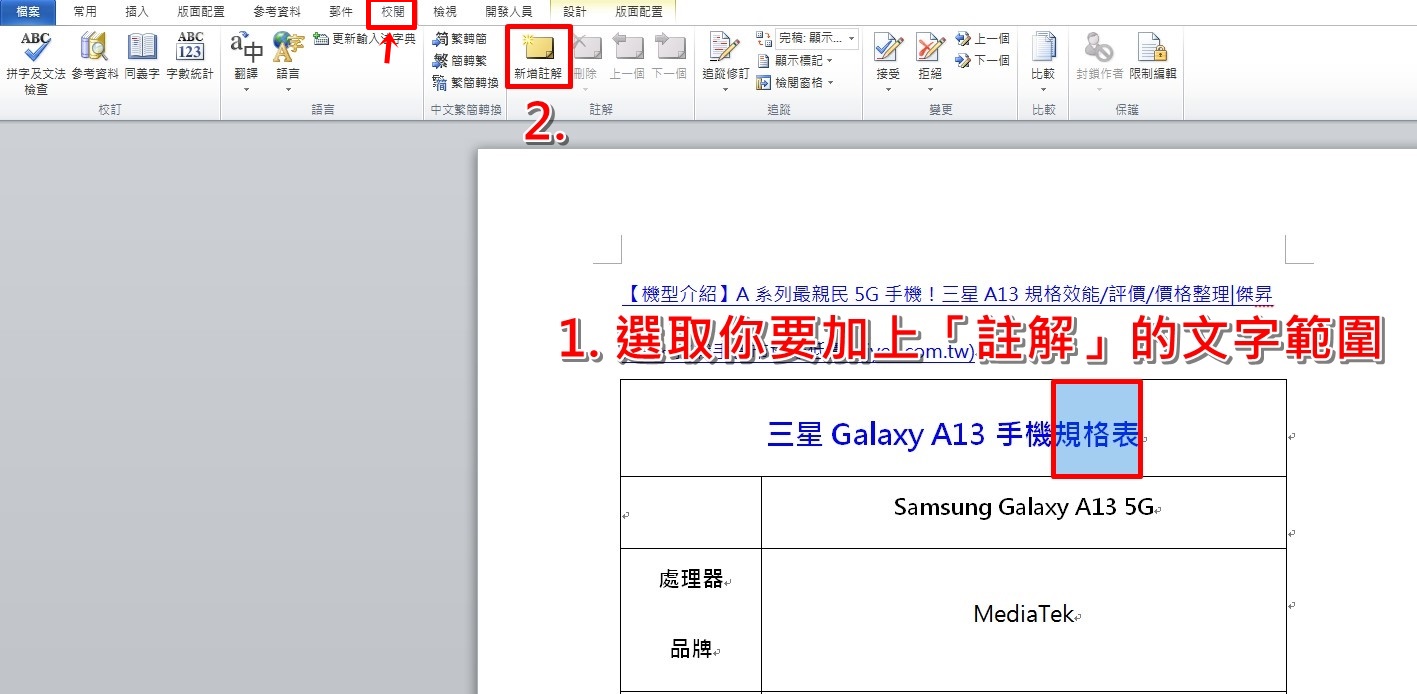Open the 檔案 file tab

(x=28, y=12)
